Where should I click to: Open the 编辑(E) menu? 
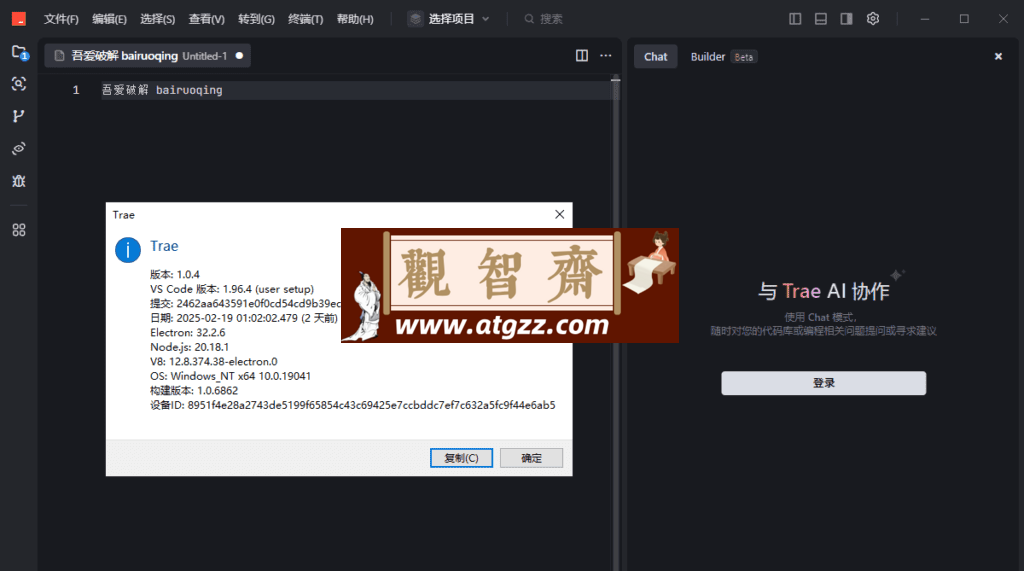tap(109, 19)
